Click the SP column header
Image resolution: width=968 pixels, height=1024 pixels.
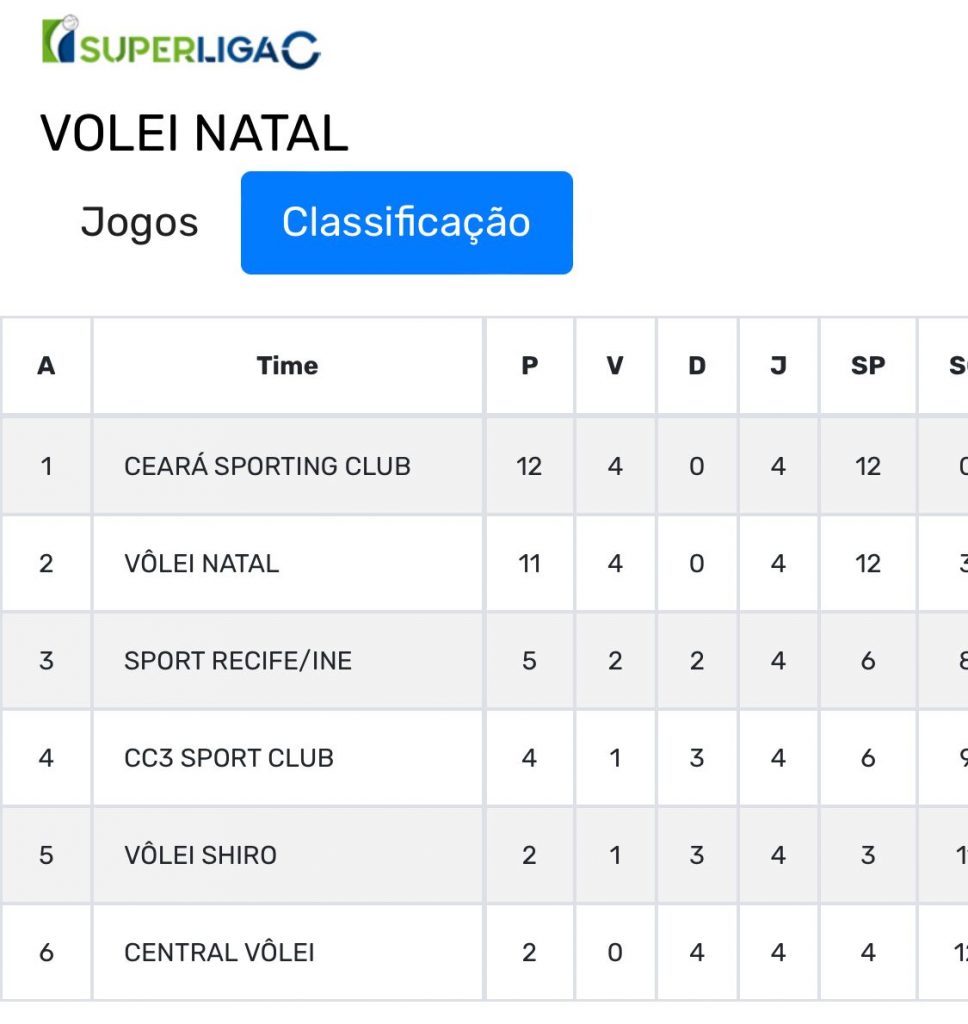(x=868, y=366)
